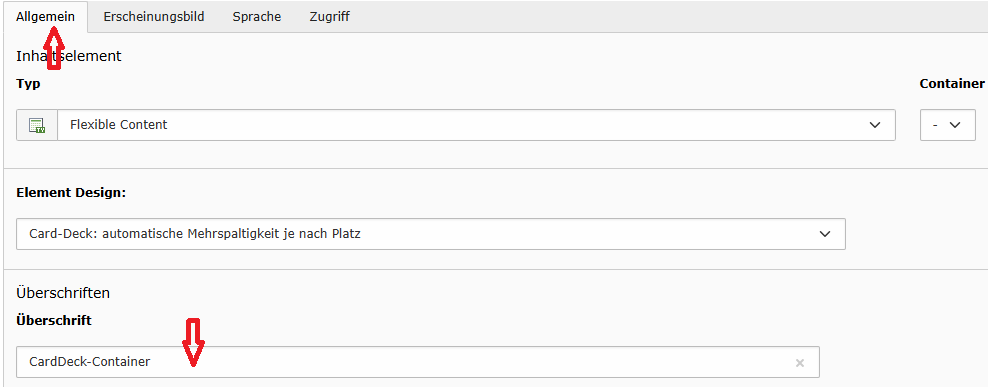The height and width of the screenshot is (387, 988).
Task: Click the Überschriften section heading
Action: click(63, 292)
